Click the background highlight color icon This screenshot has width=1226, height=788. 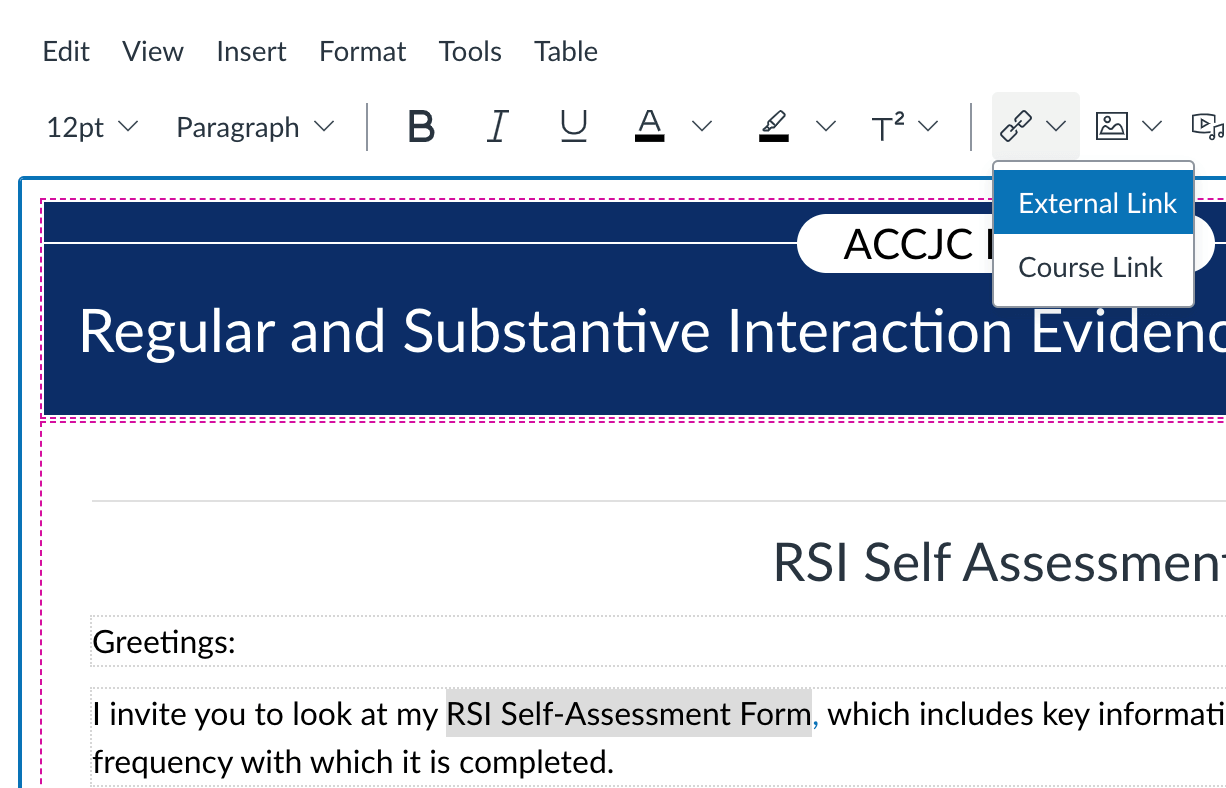tap(774, 127)
